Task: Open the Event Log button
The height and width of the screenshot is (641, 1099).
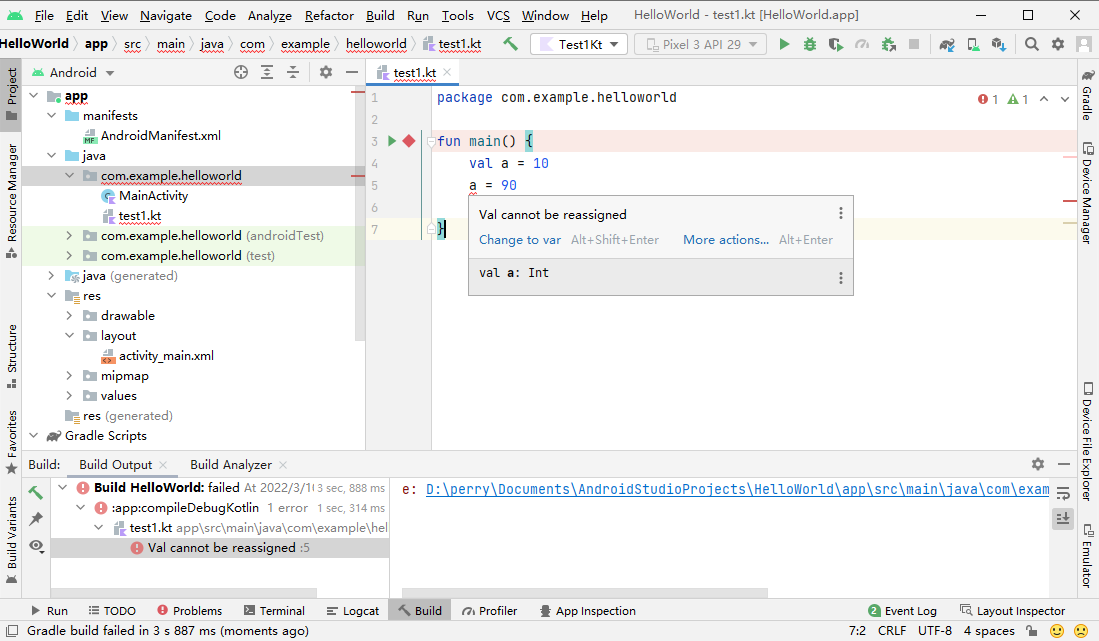Action: (x=902, y=611)
